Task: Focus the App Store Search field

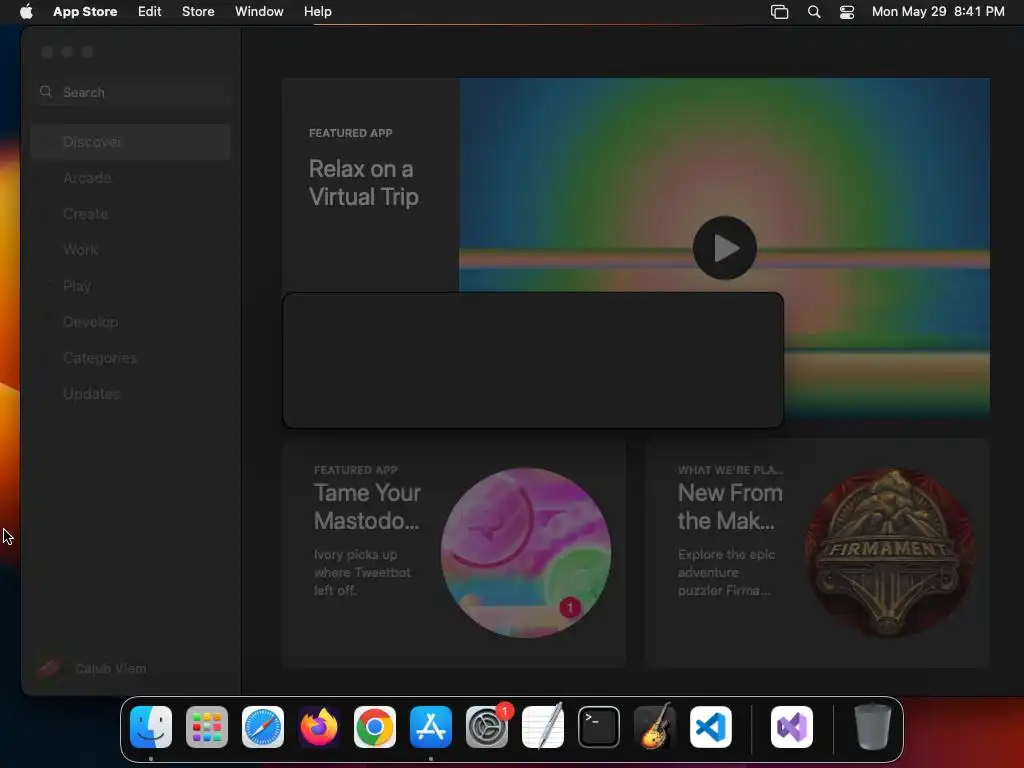Action: [x=133, y=92]
